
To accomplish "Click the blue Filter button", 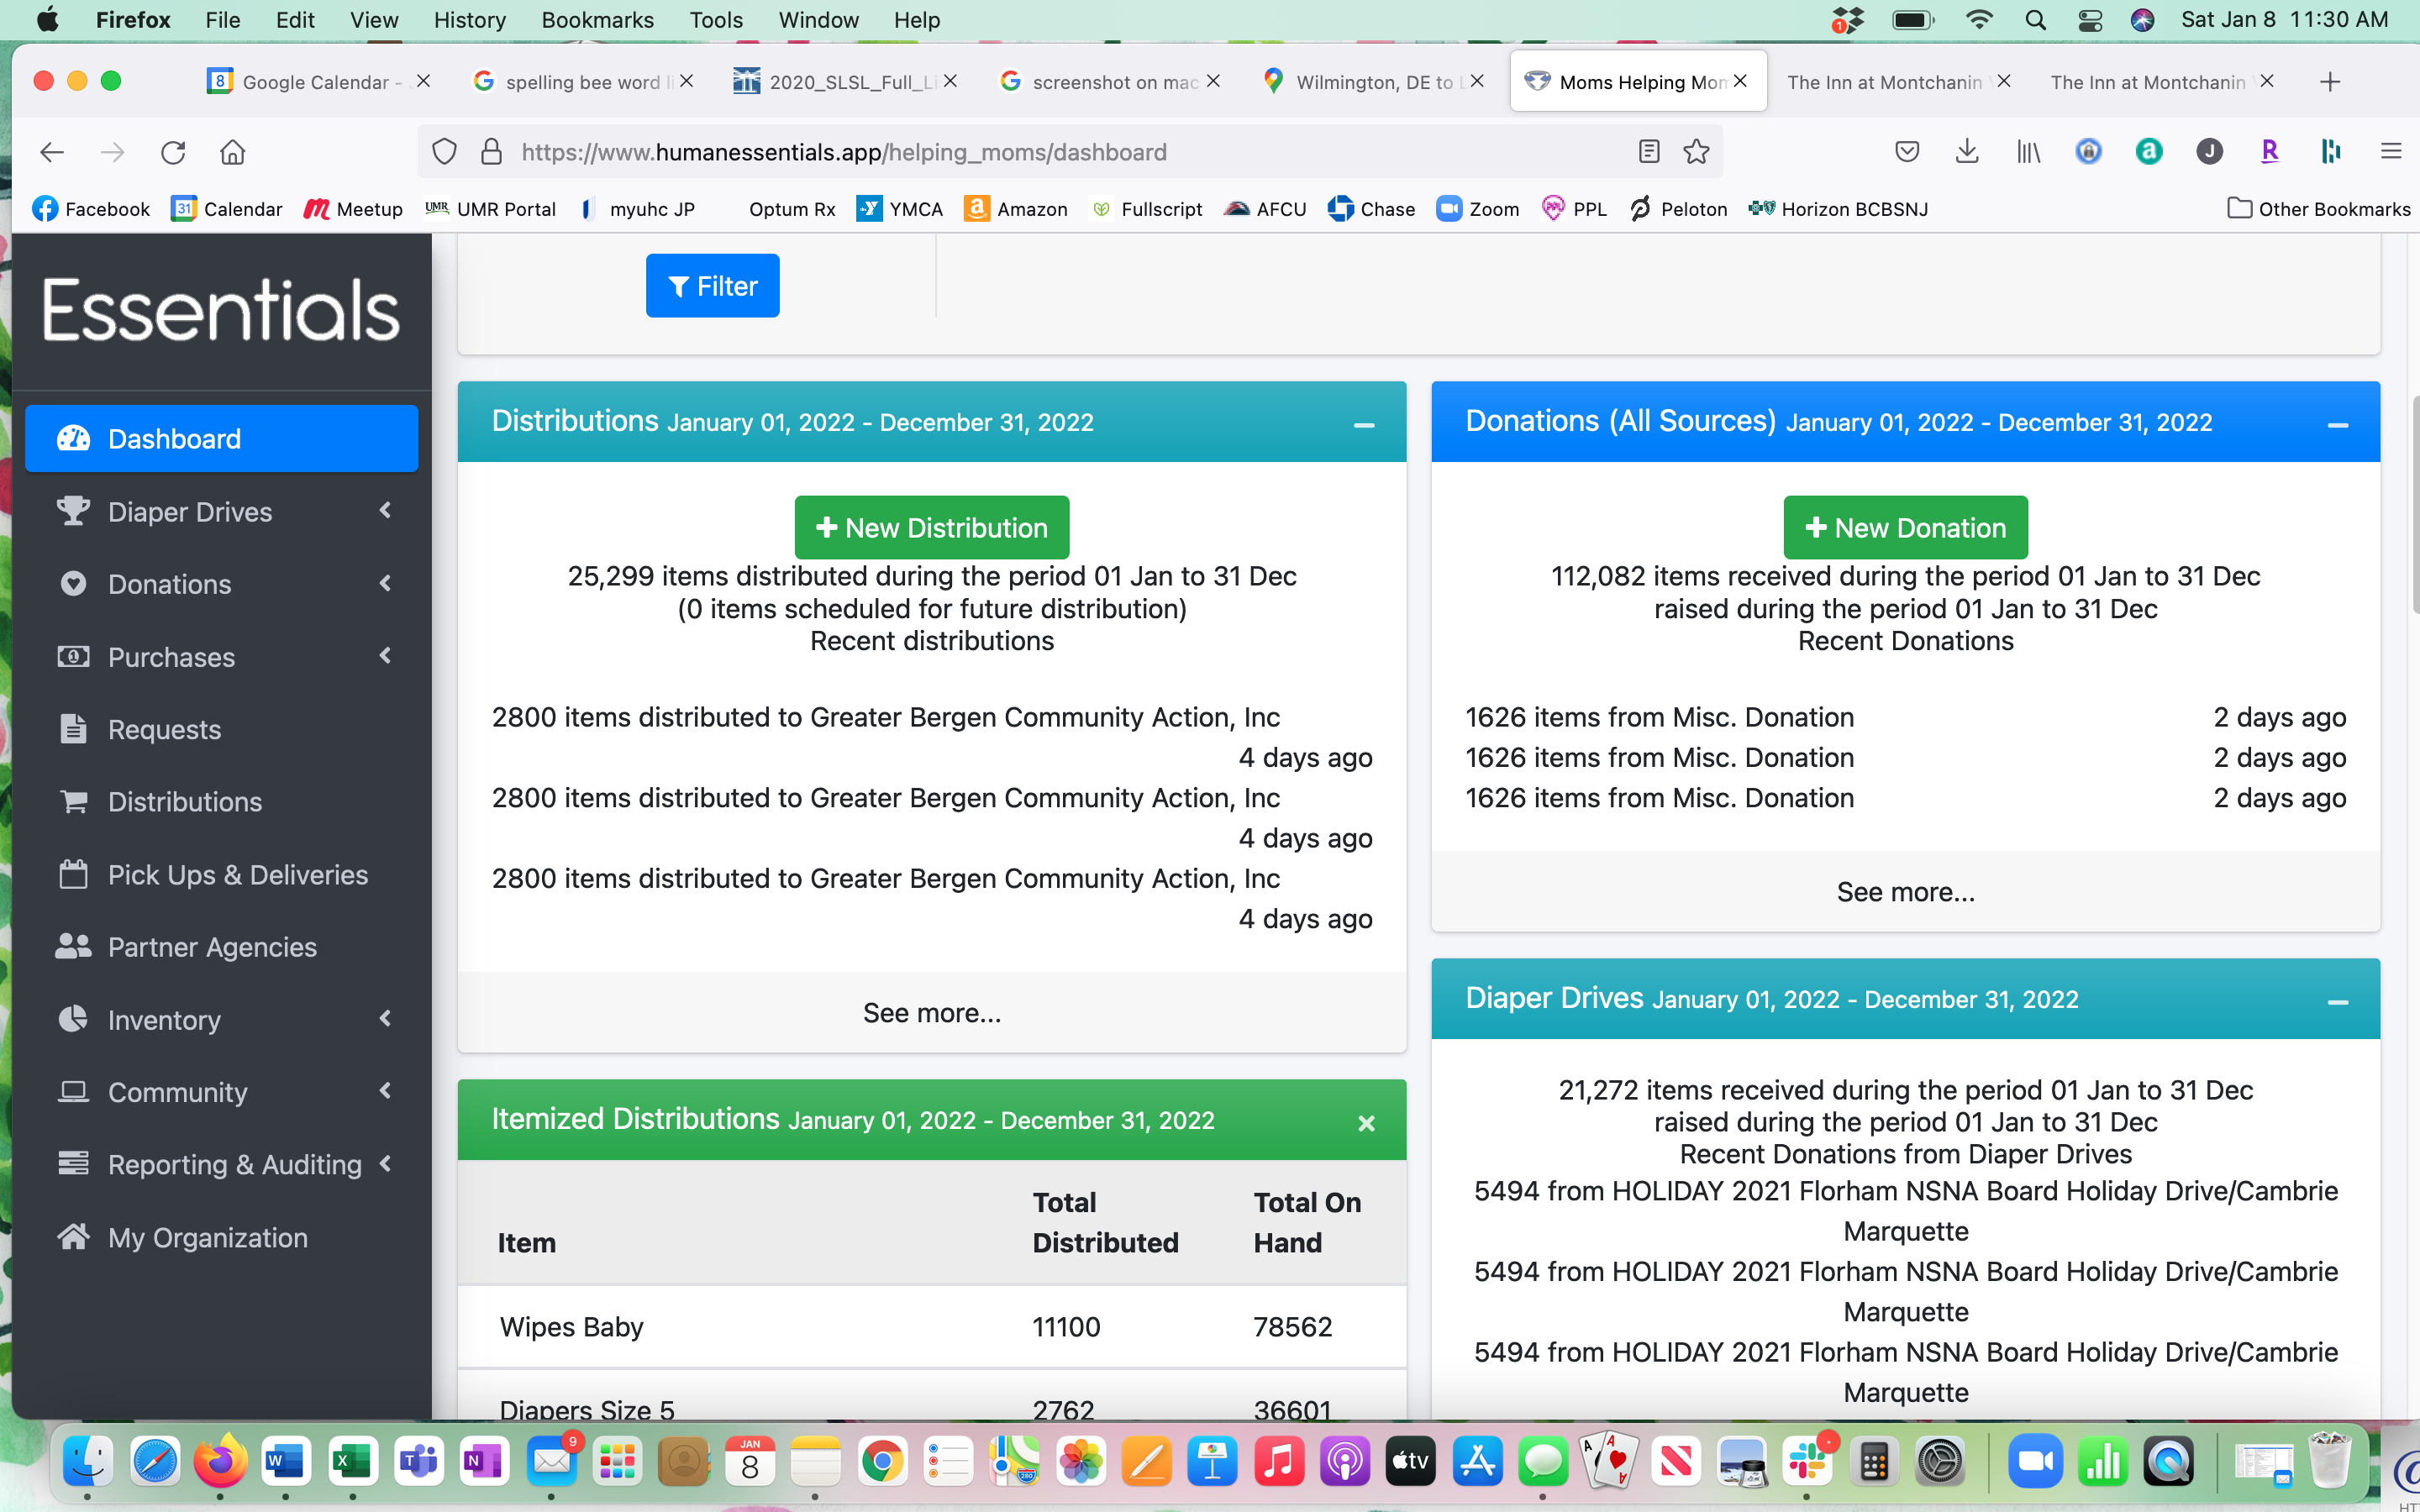I will [712, 286].
